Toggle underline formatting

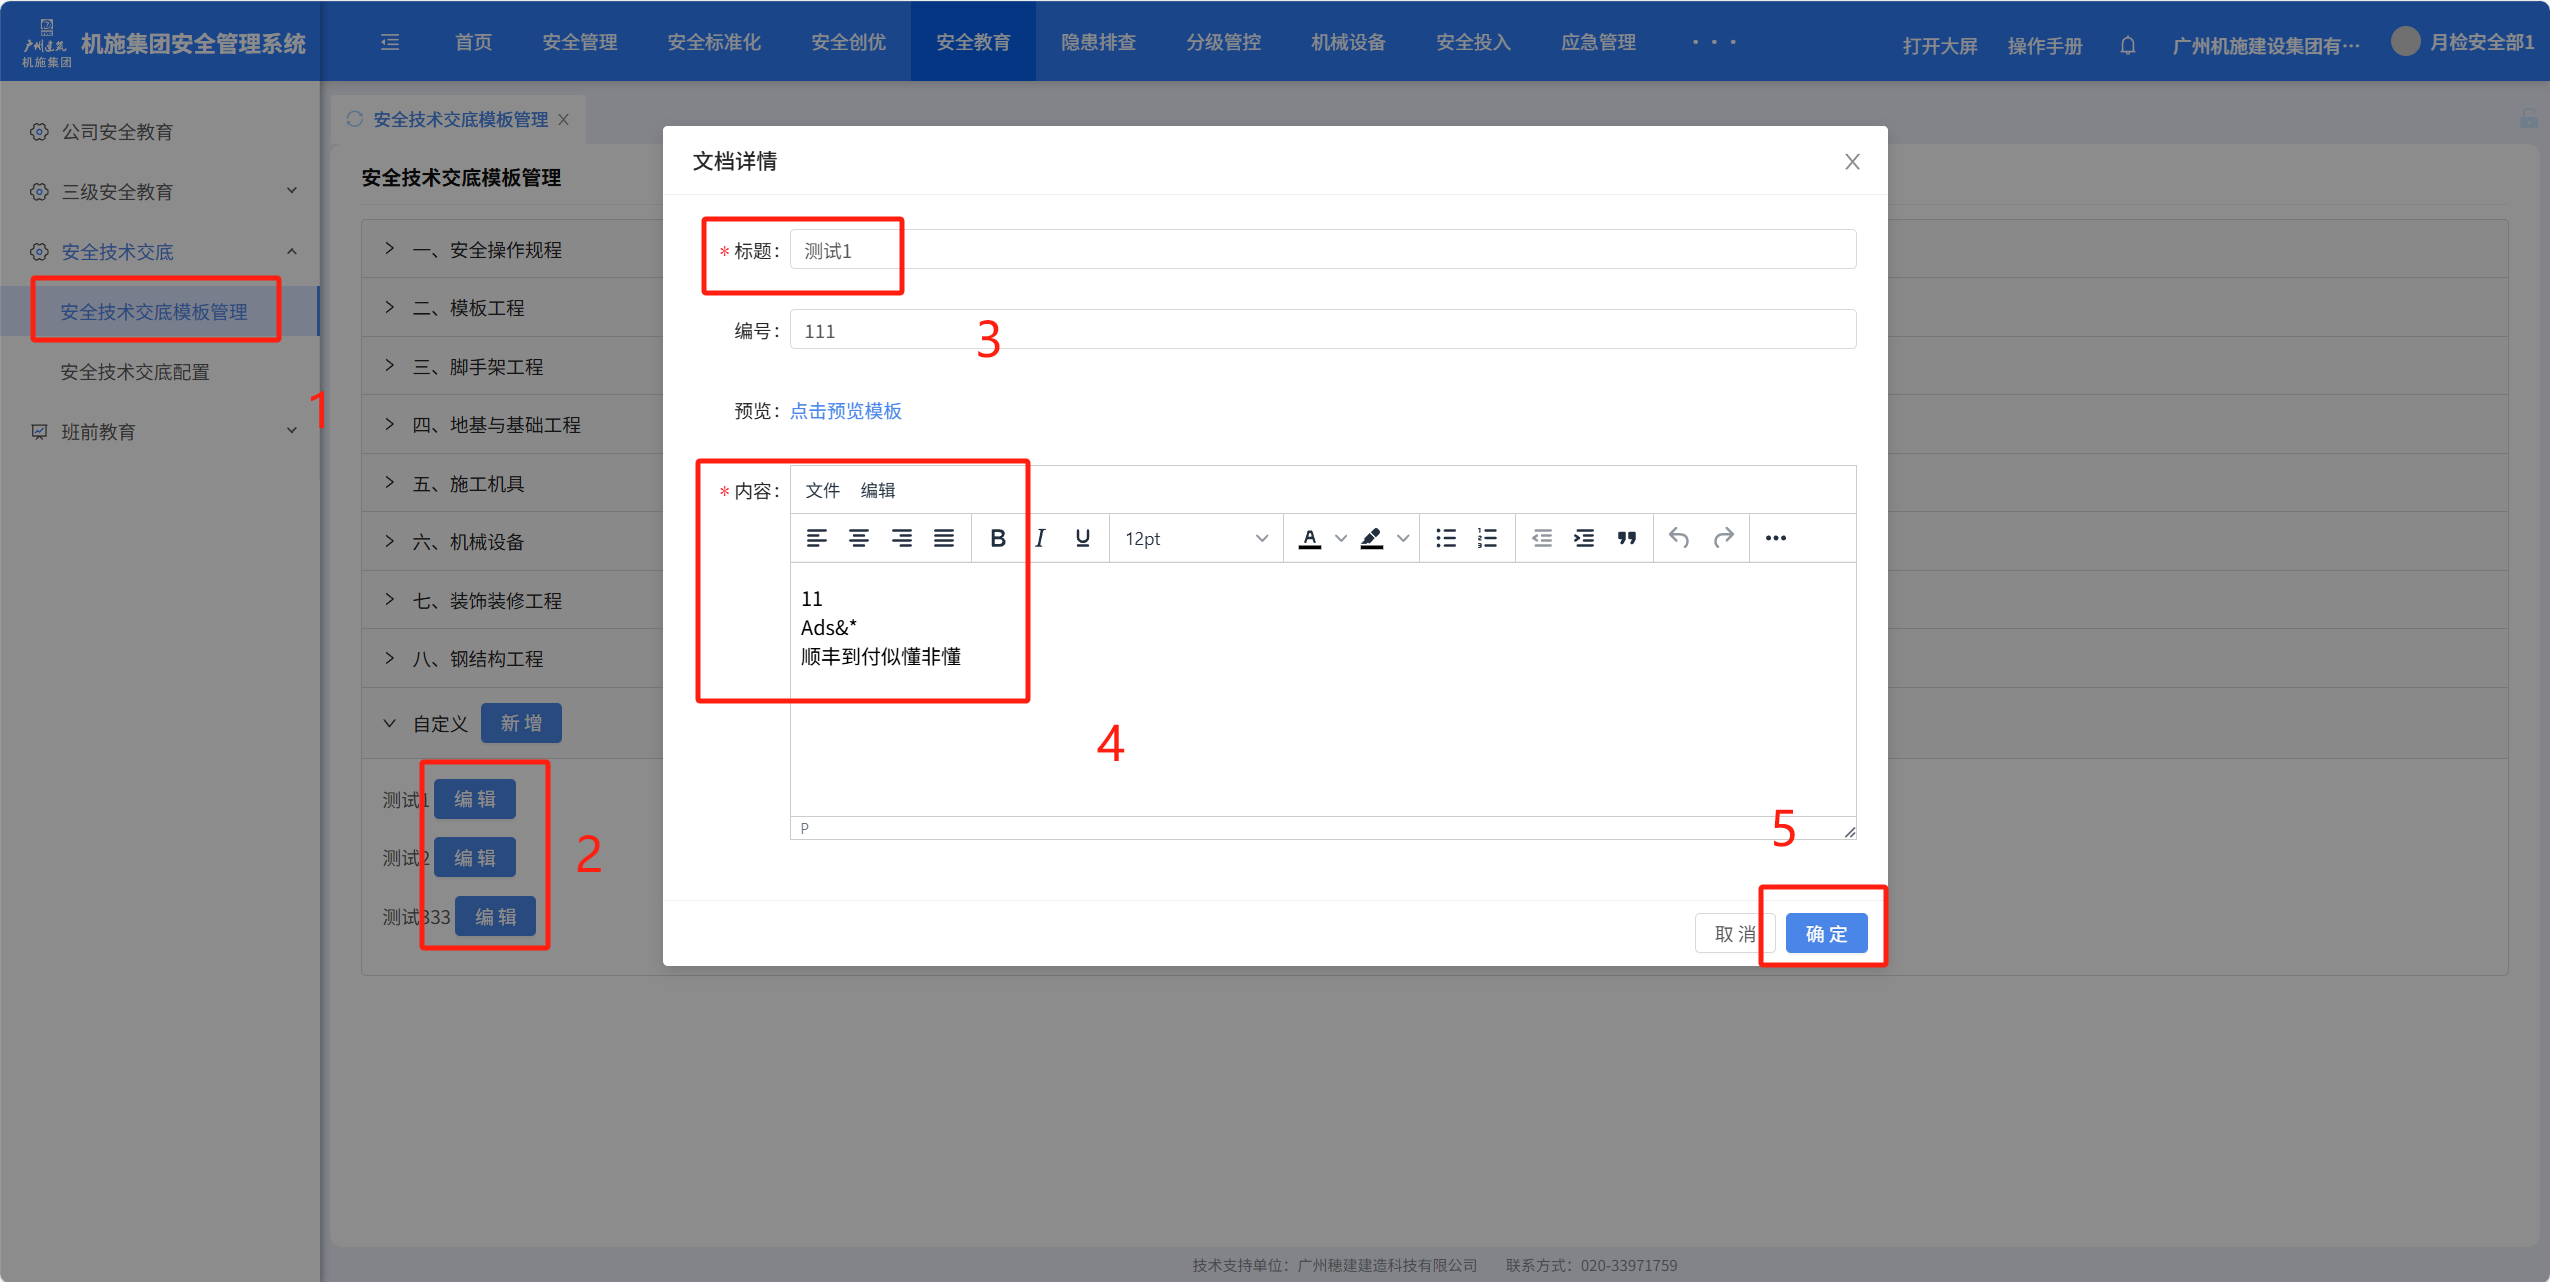coord(1082,538)
